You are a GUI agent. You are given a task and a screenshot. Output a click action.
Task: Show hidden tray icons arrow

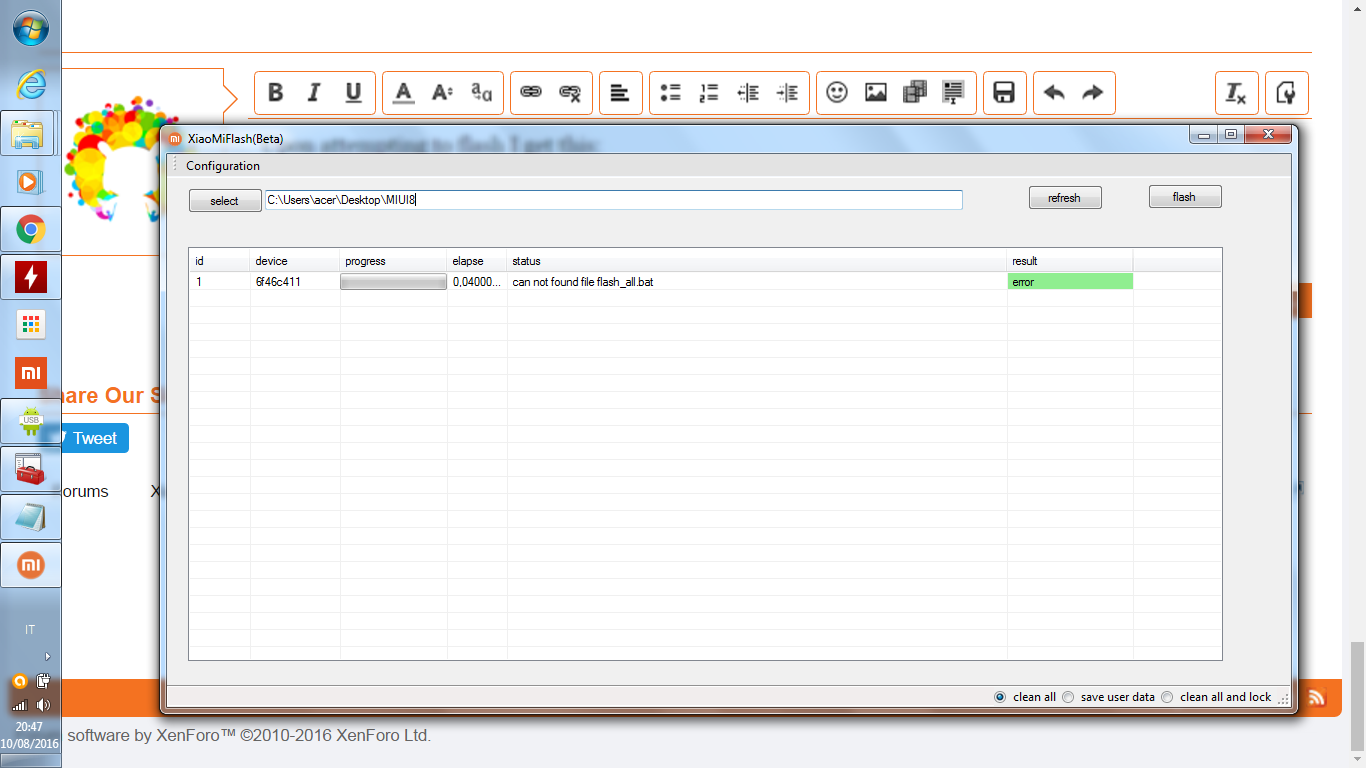click(47, 657)
